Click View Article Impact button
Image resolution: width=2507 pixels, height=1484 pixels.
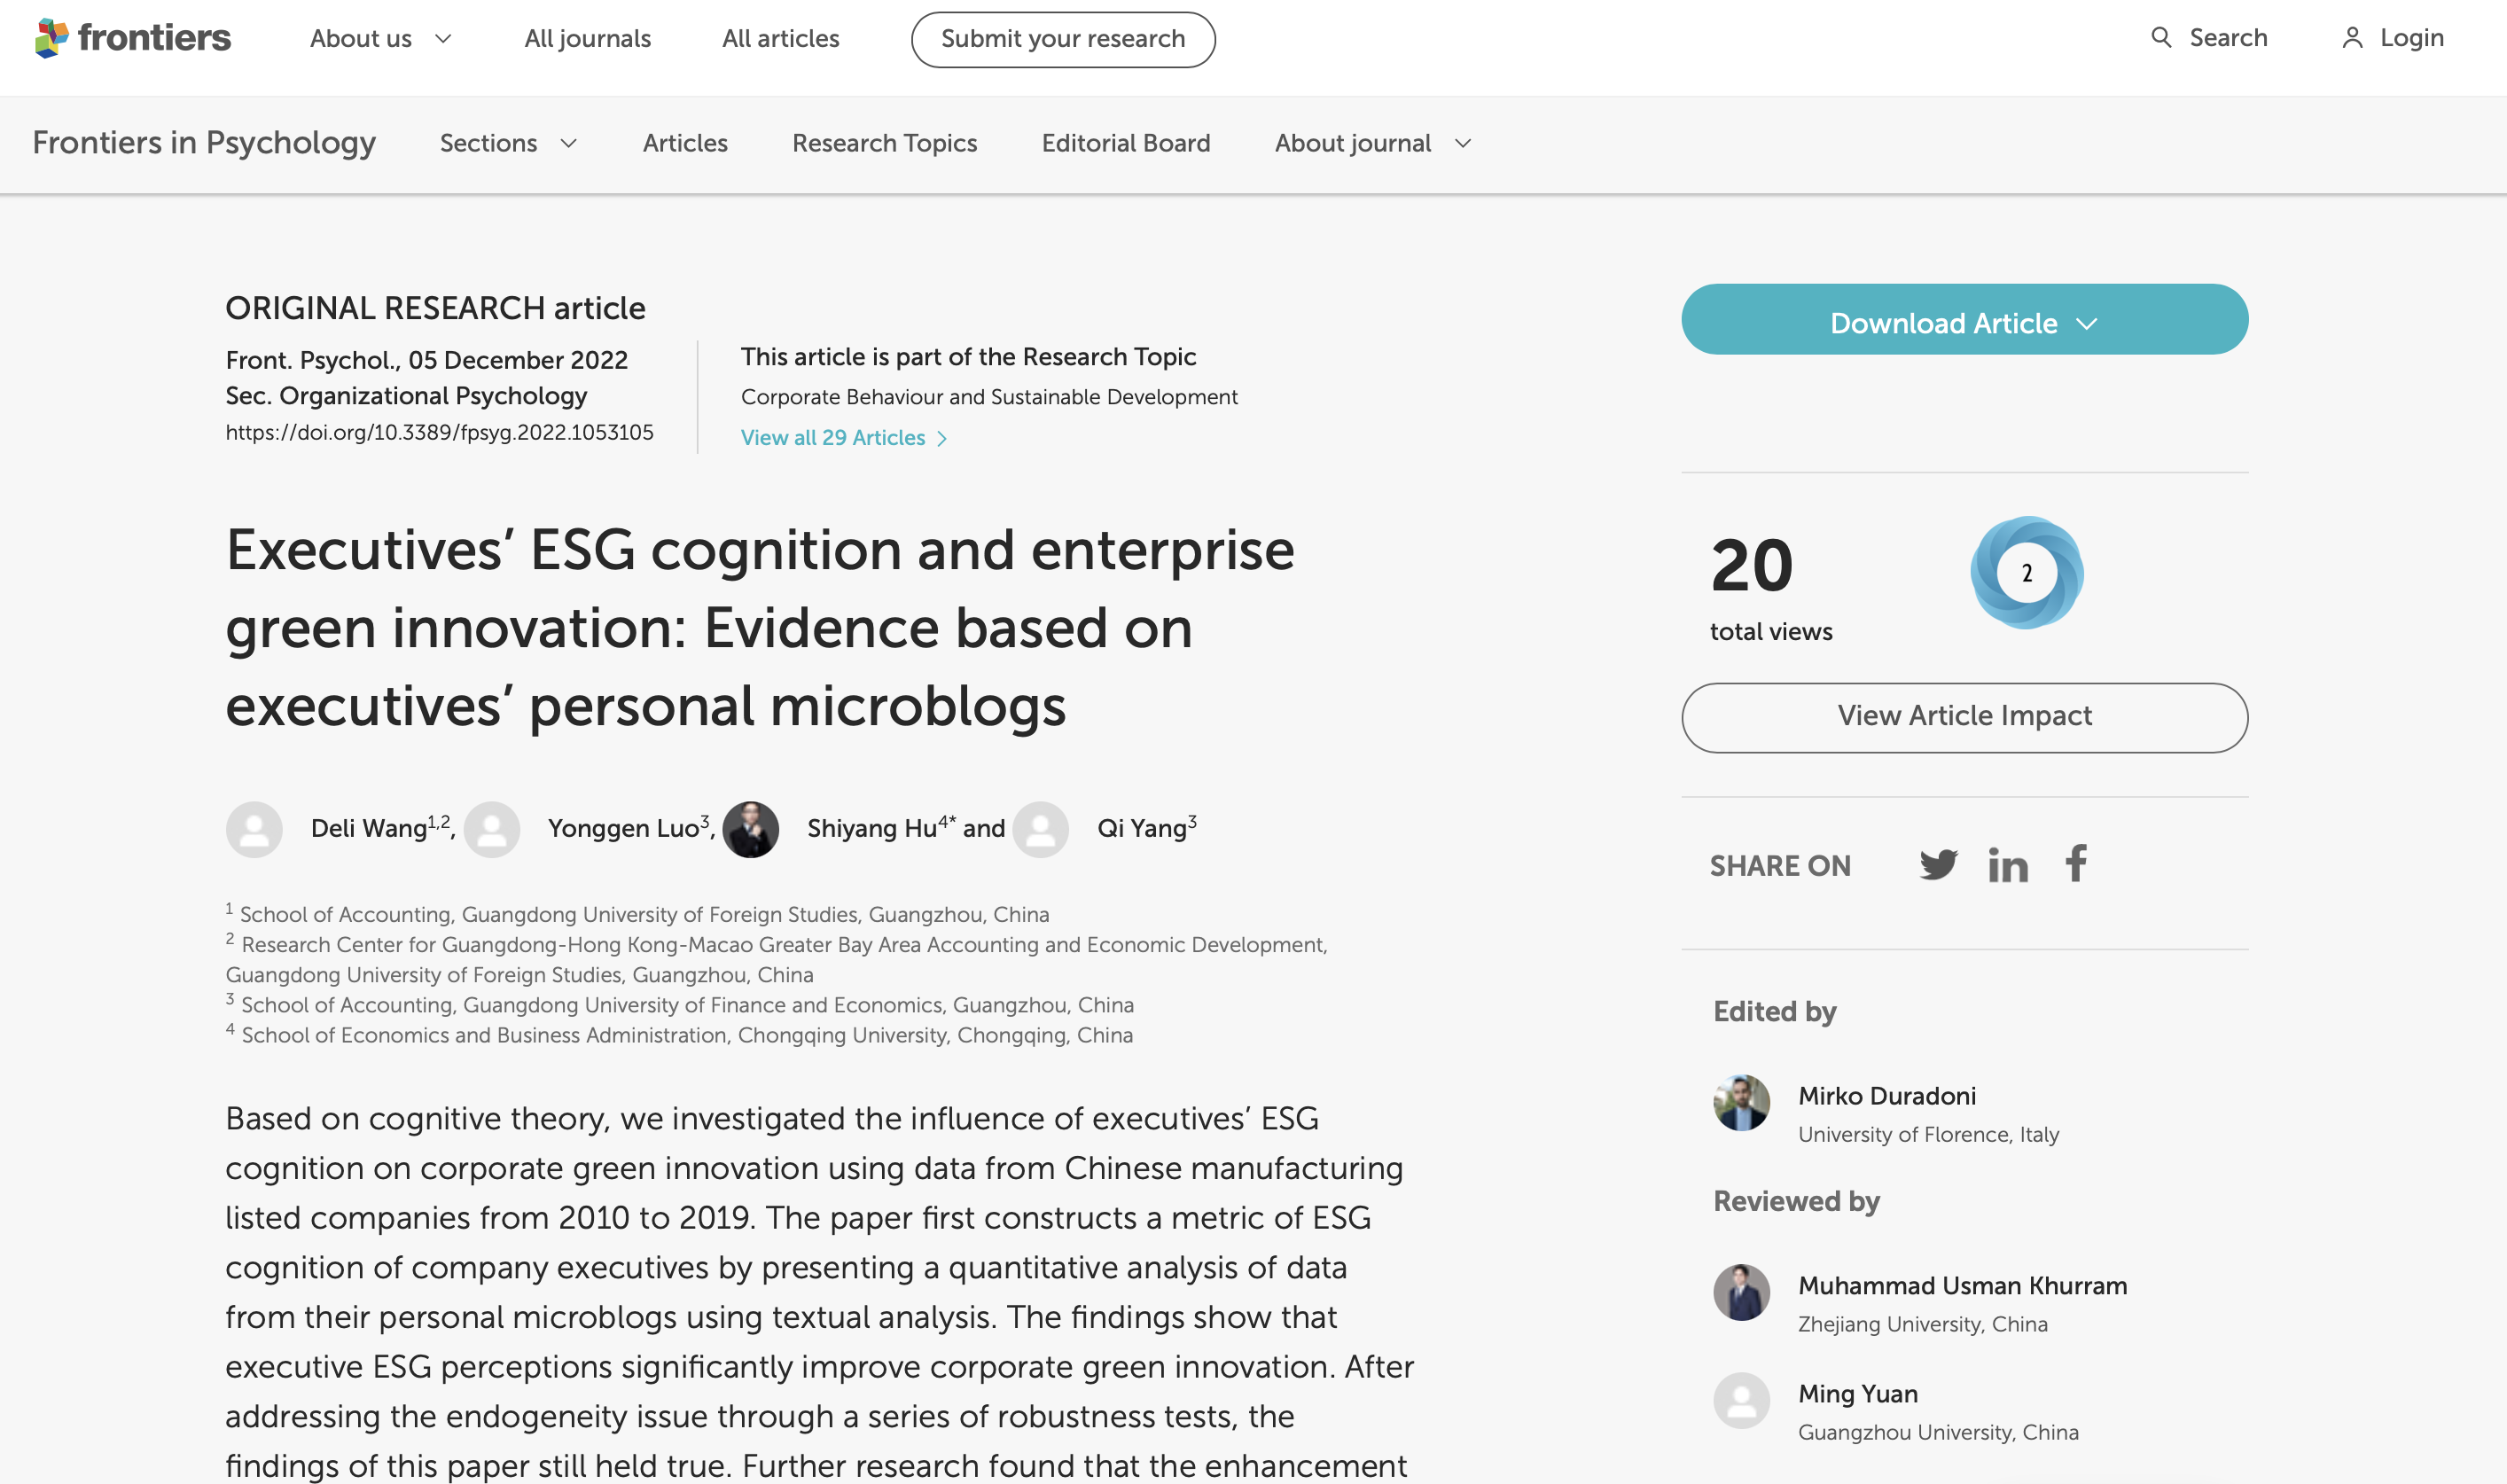(1964, 717)
